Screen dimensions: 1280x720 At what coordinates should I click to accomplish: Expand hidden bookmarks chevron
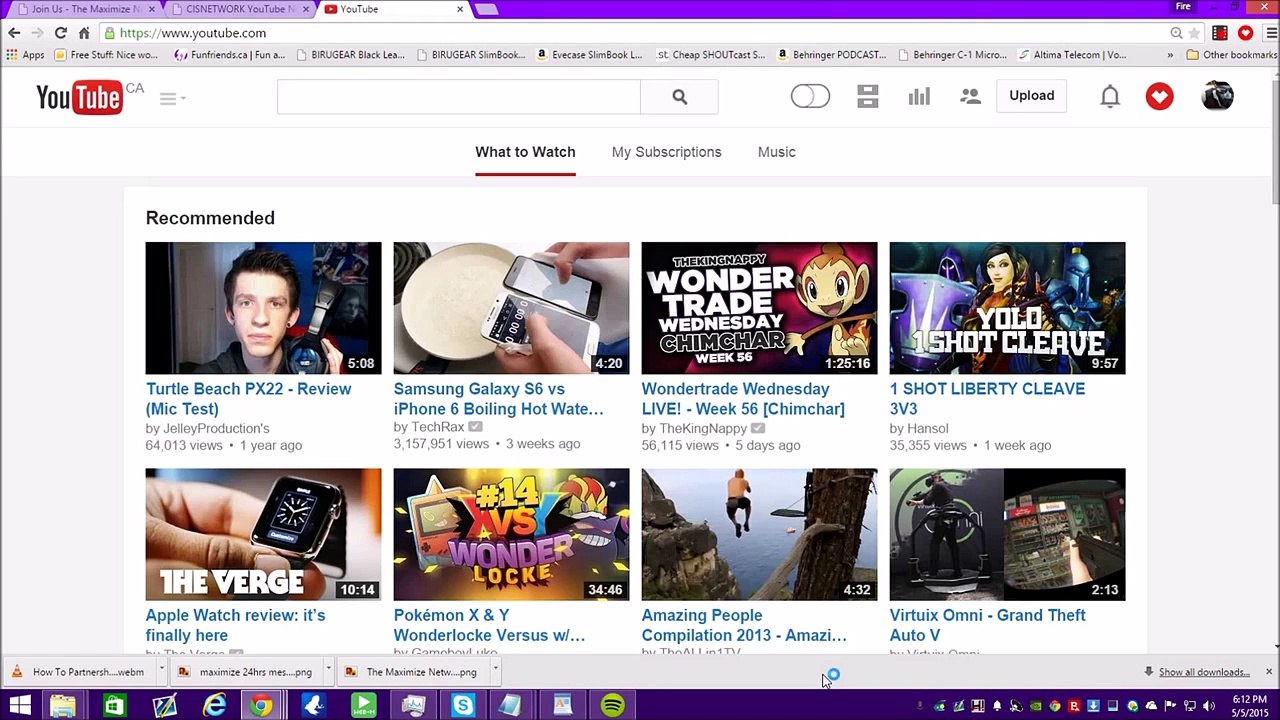pyautogui.click(x=1170, y=55)
